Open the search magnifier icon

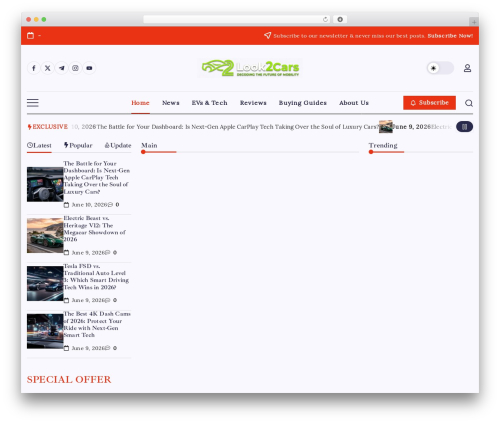(469, 103)
